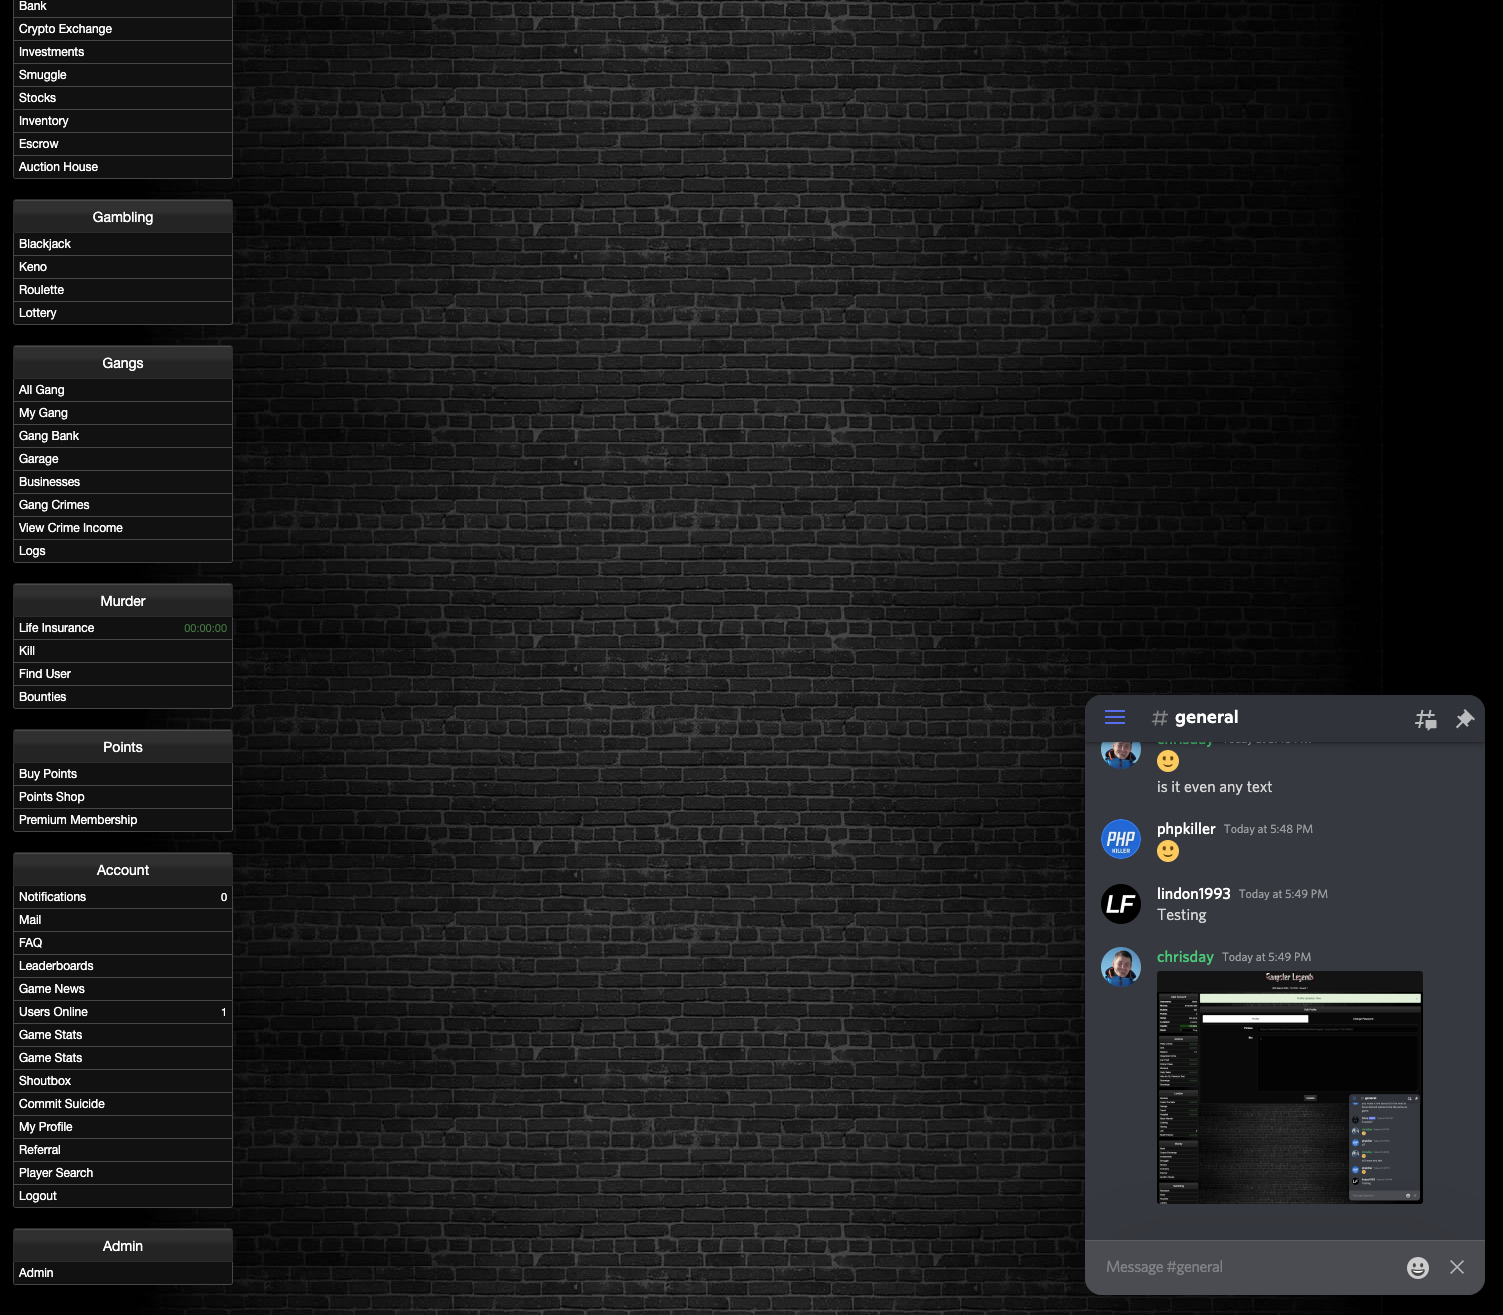Close the Discord chat widget
This screenshot has width=1503, height=1315.
click(1457, 1267)
